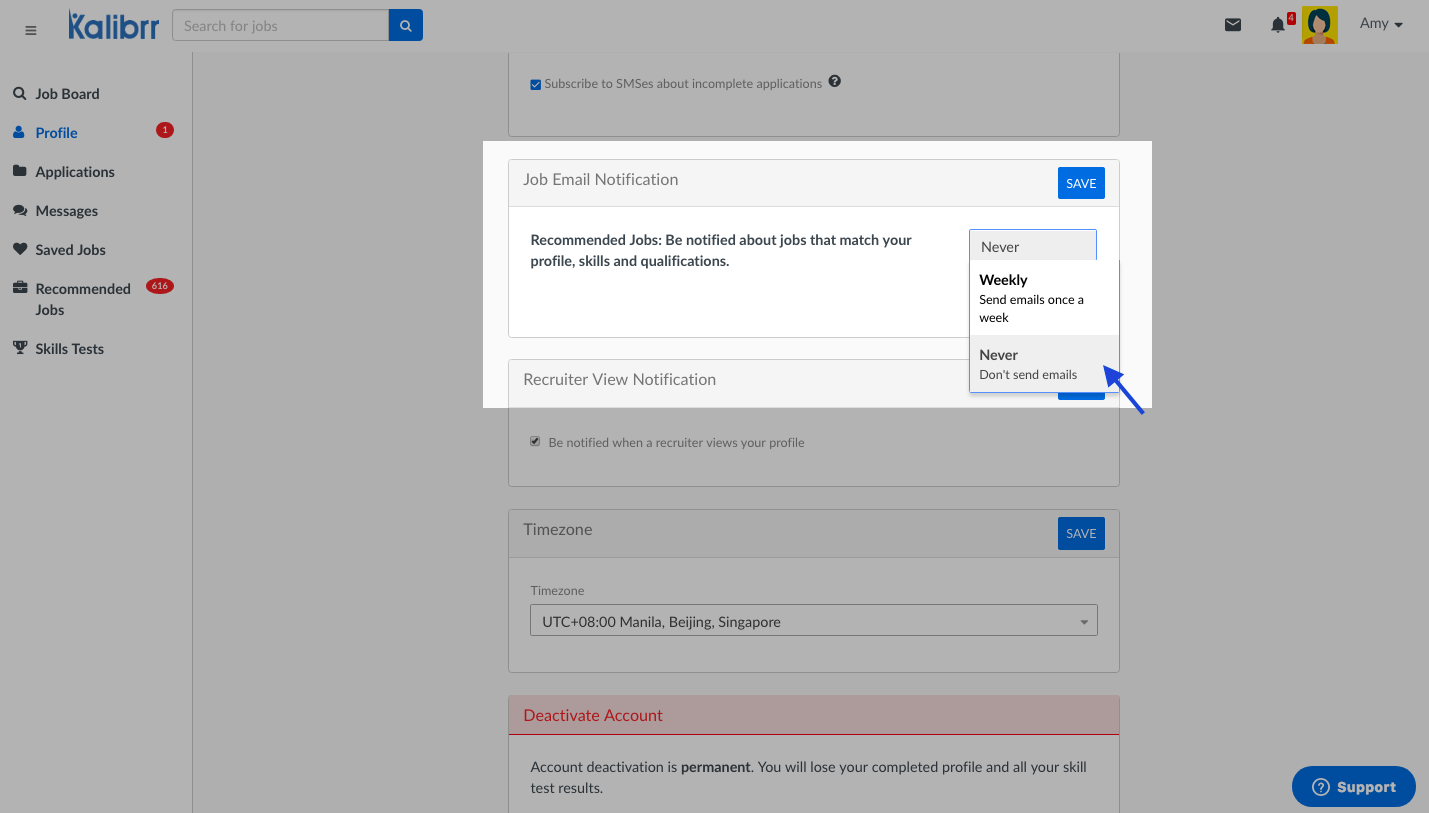Viewport: 1429px width, 813px height.
Task: Click the SMS help question mark icon
Action: [835, 82]
